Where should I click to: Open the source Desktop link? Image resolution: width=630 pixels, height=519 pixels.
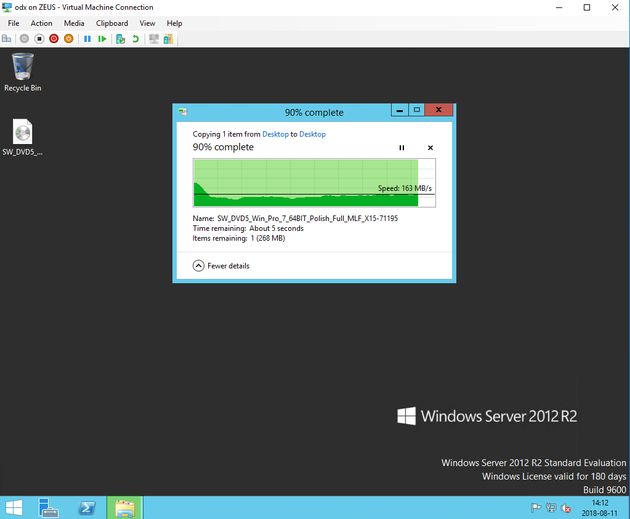pyautogui.click(x=275, y=134)
